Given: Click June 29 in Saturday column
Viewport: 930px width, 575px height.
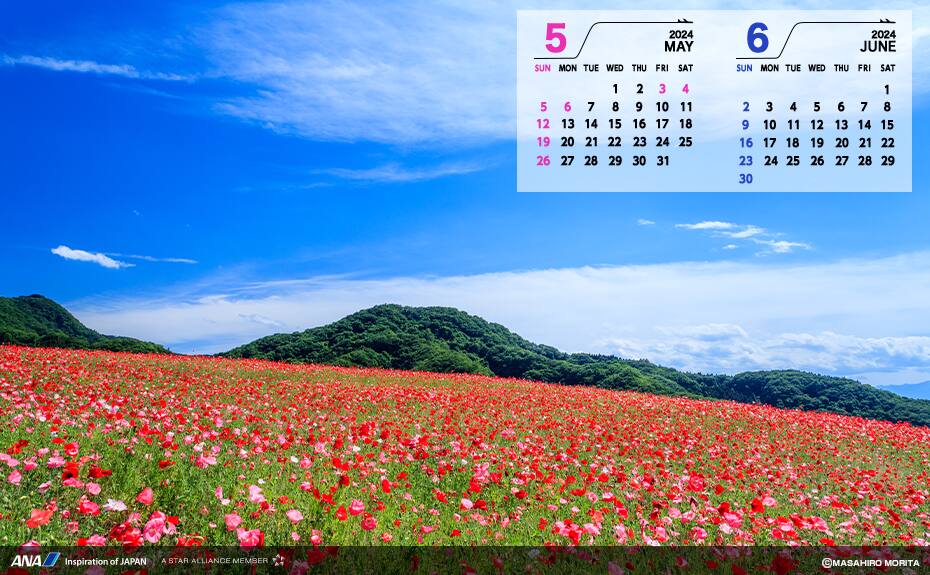Looking at the screenshot, I should [887, 161].
